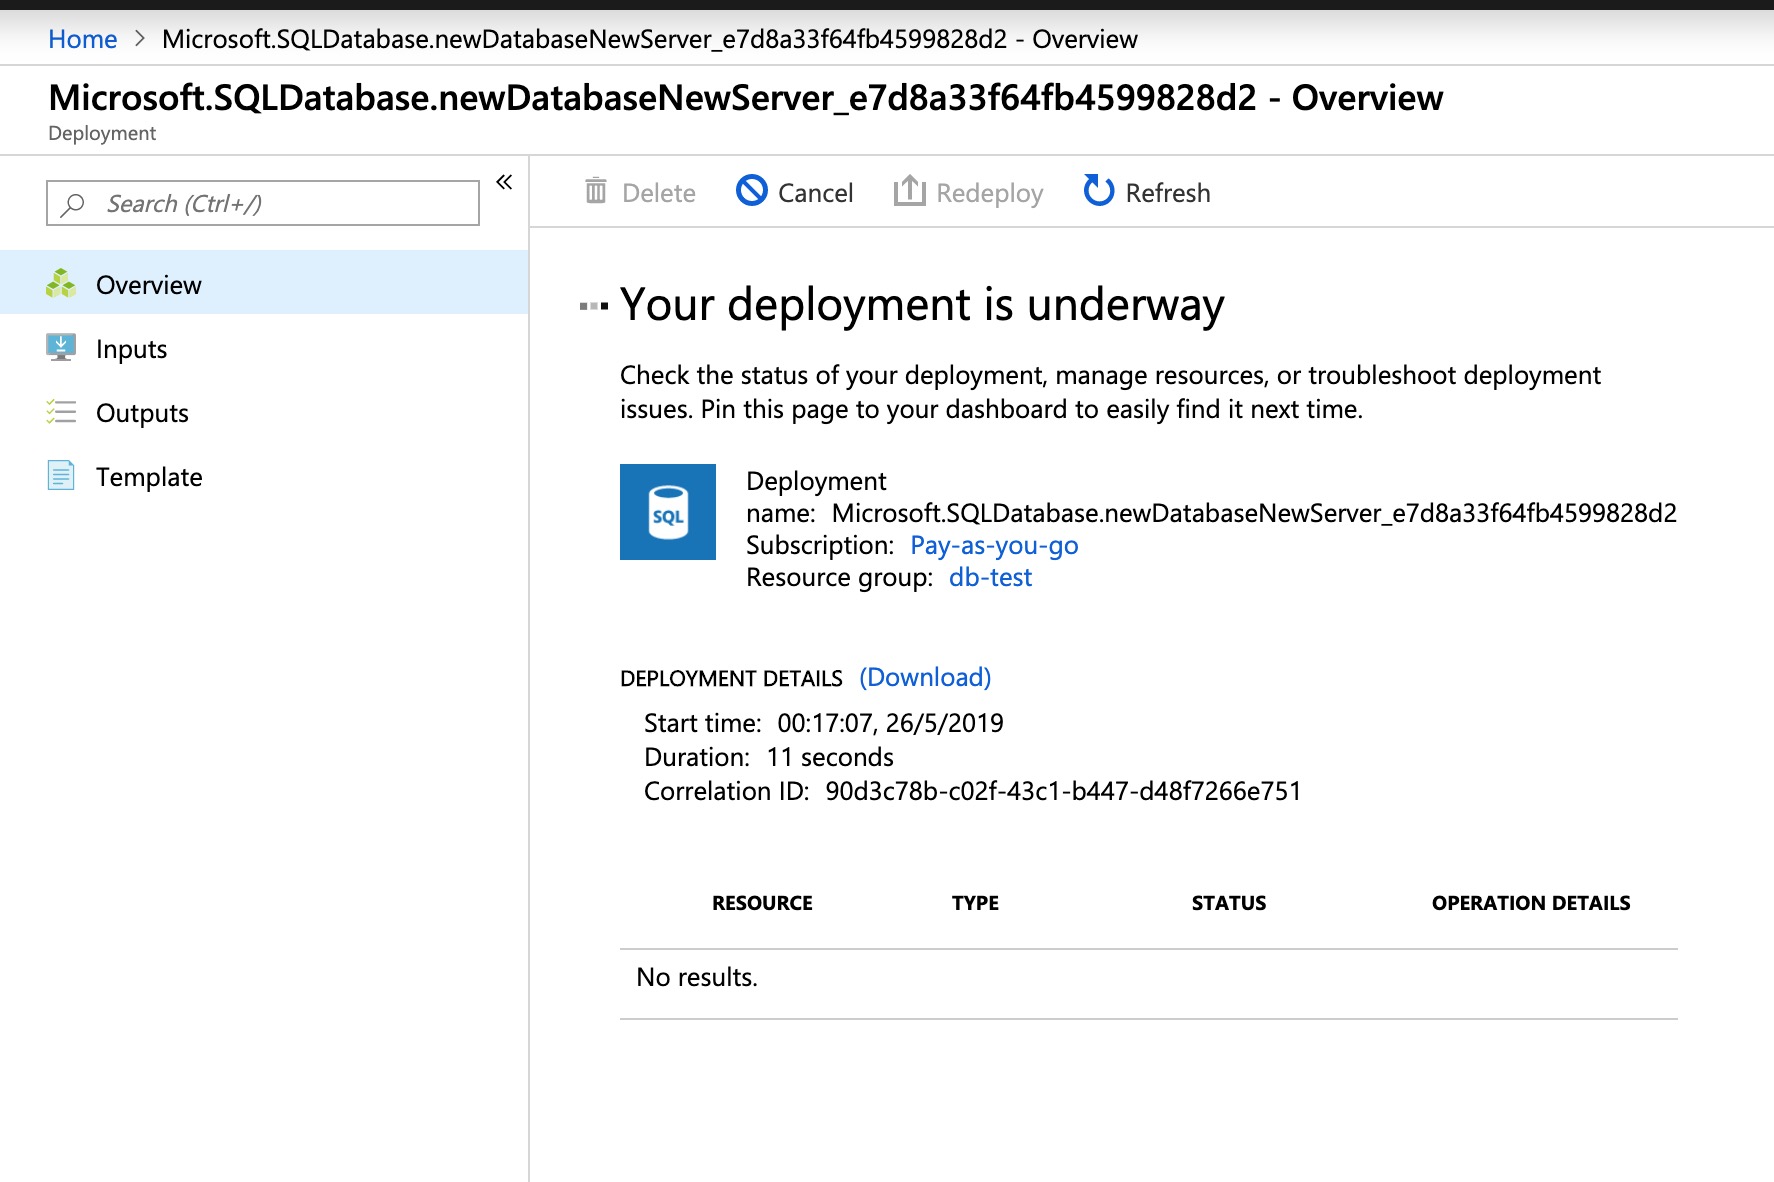Click the blue SQL database icon
The image size is (1774, 1182).
tap(667, 512)
